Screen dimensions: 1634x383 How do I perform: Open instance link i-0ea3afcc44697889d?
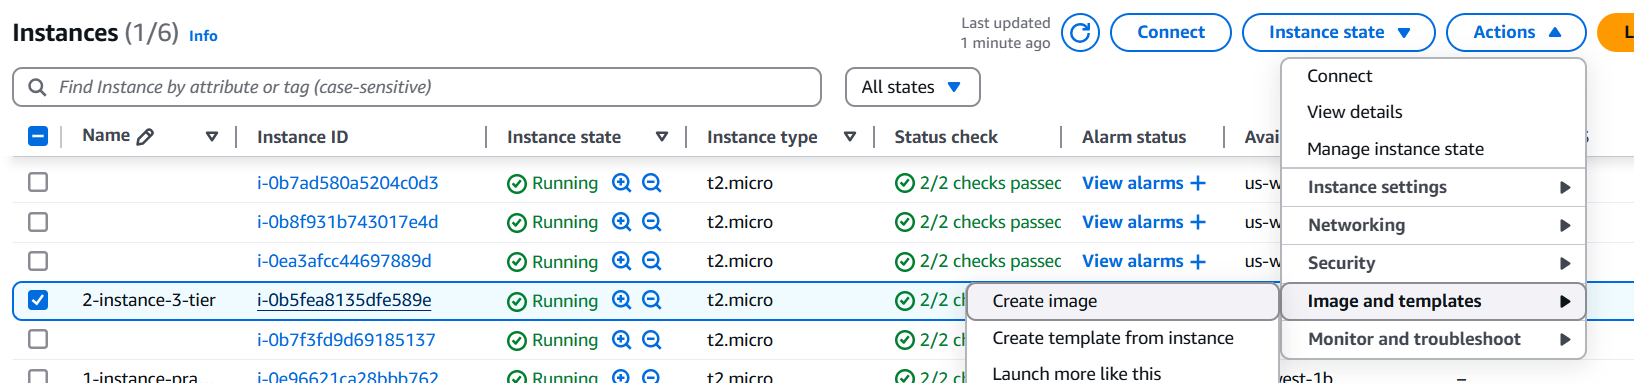(344, 261)
